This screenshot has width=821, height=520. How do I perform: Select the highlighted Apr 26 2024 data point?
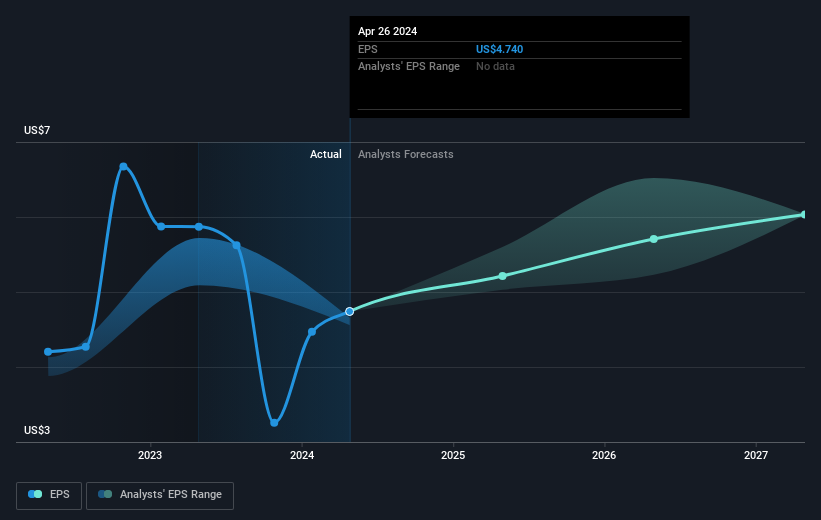click(x=350, y=312)
